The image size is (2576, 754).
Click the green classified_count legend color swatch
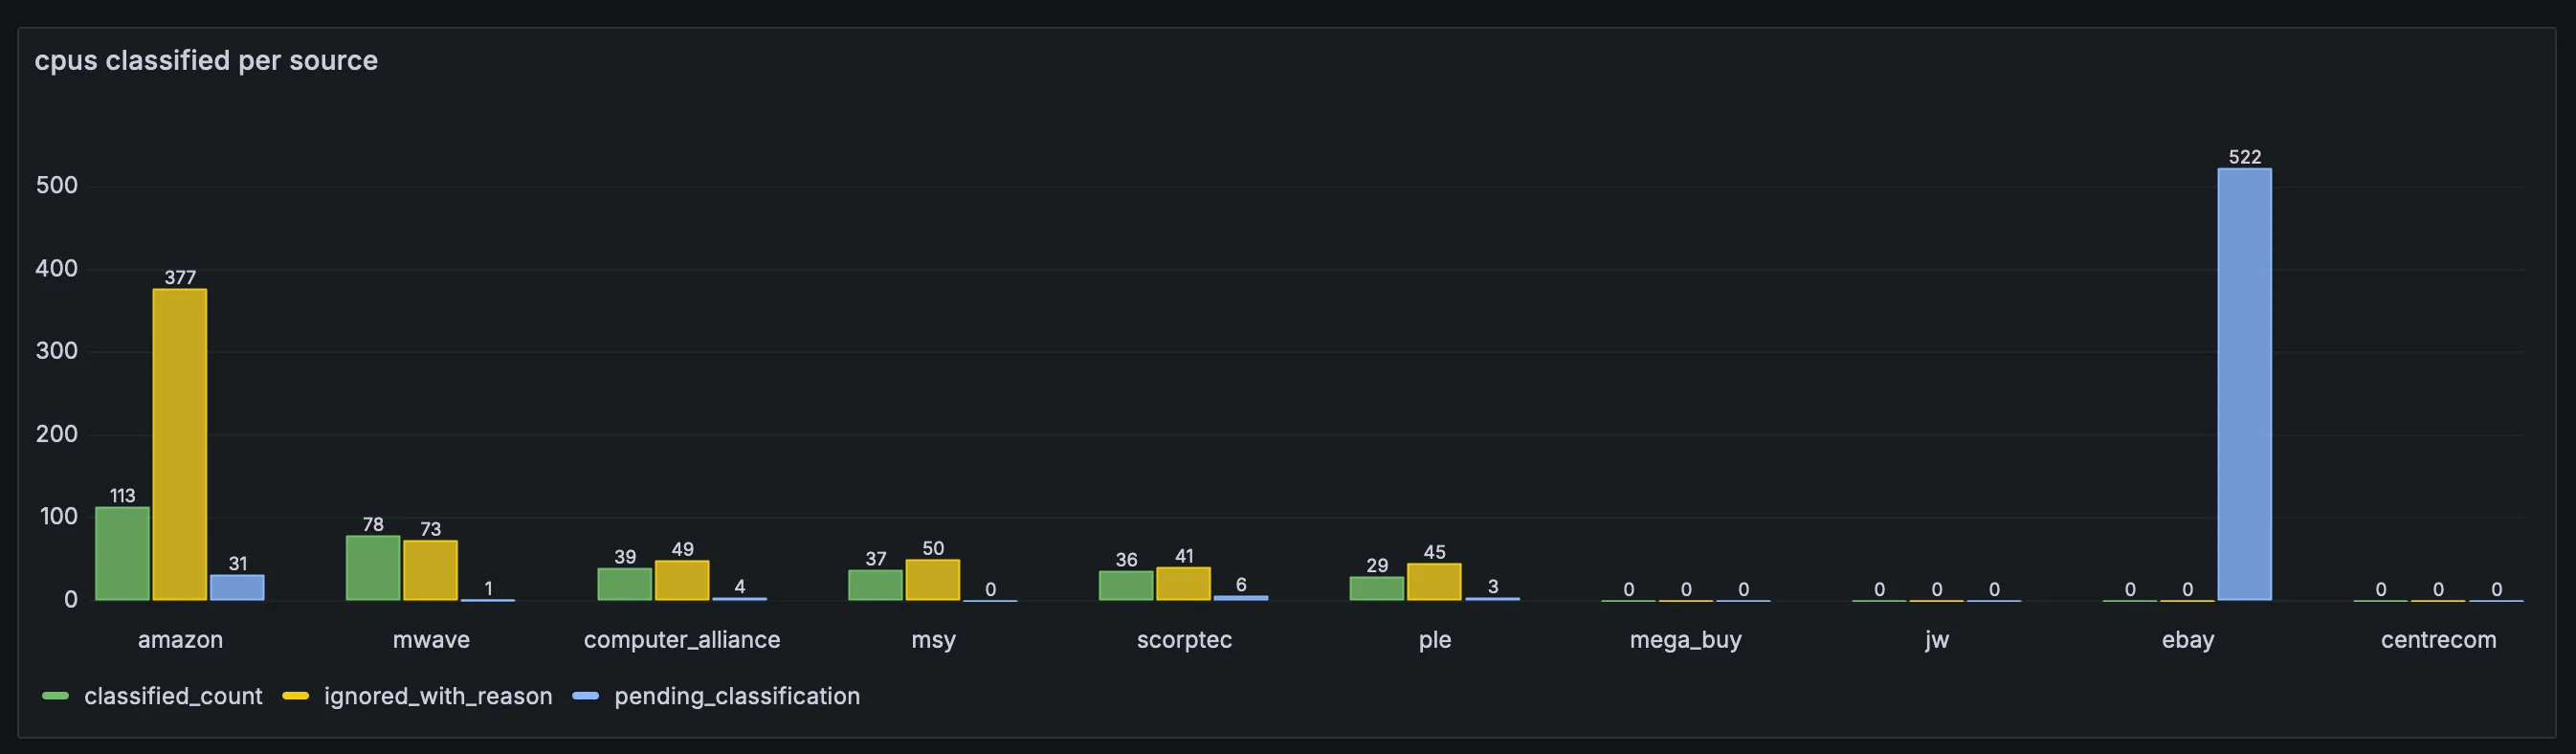(56, 696)
